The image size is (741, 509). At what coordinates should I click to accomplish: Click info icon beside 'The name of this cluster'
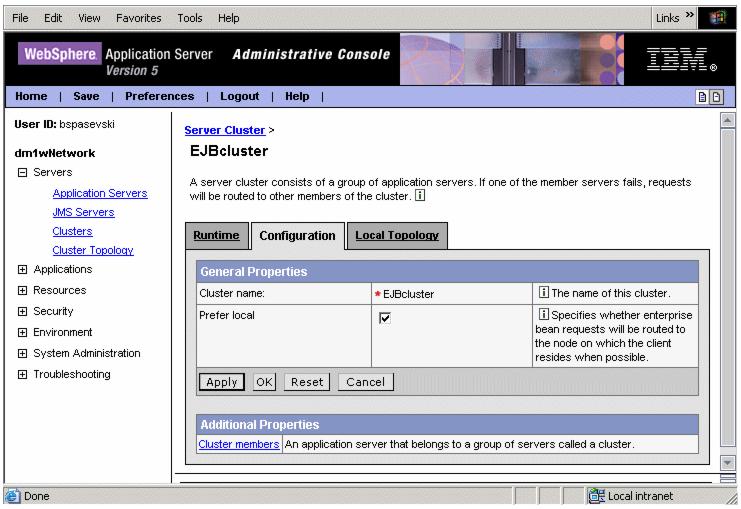[x=543, y=292]
